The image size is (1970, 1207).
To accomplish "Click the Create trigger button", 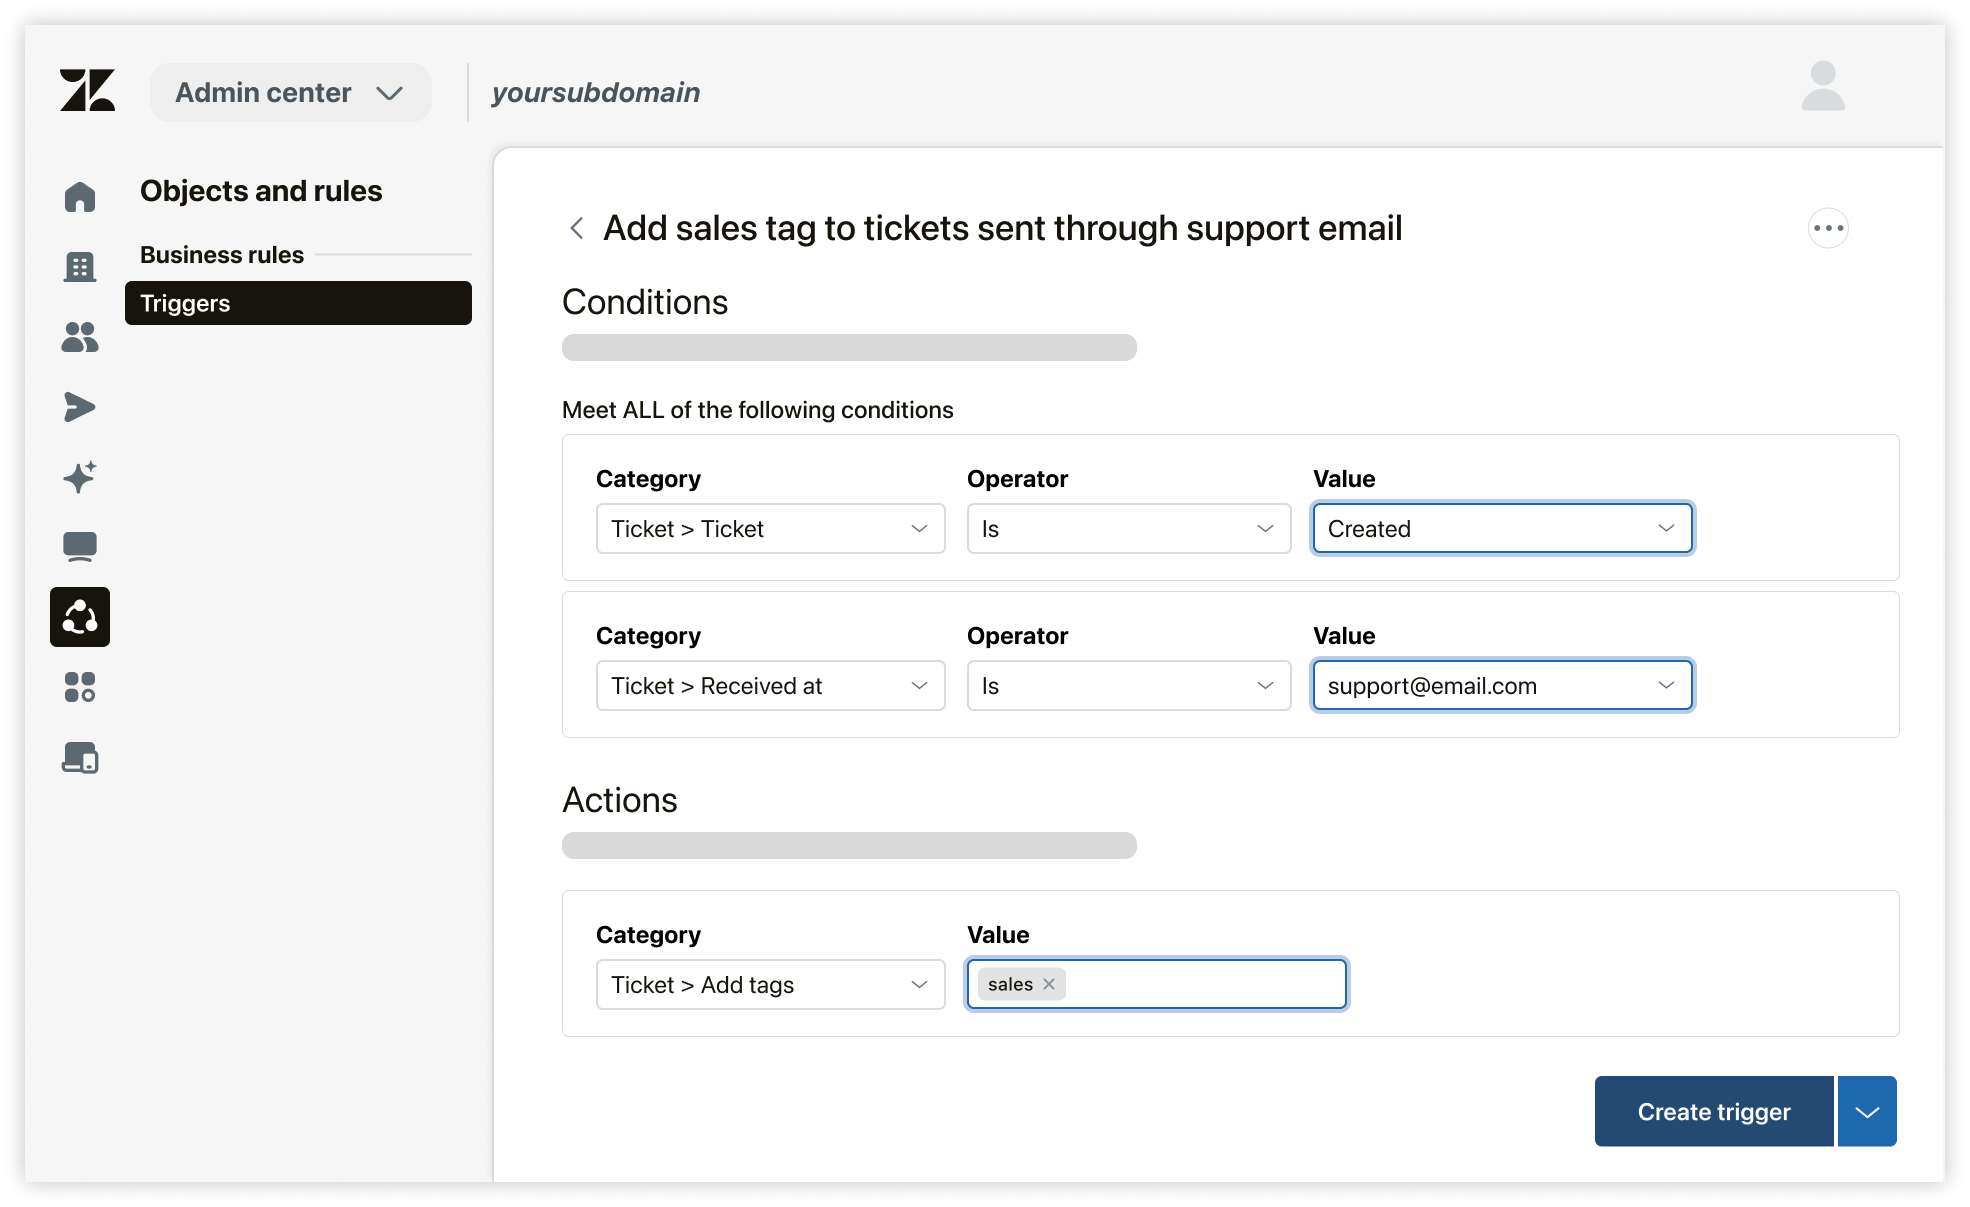I will pos(1713,1111).
